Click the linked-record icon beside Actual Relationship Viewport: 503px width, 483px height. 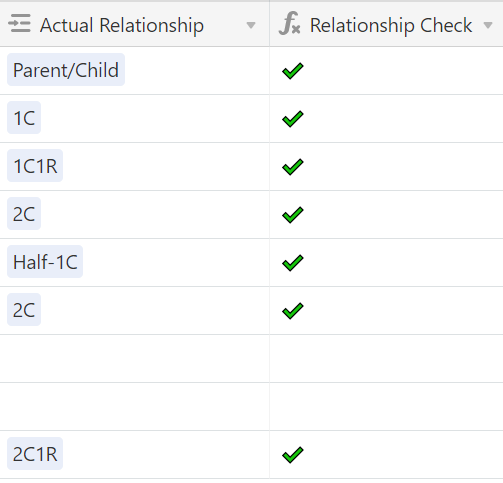click(19, 24)
